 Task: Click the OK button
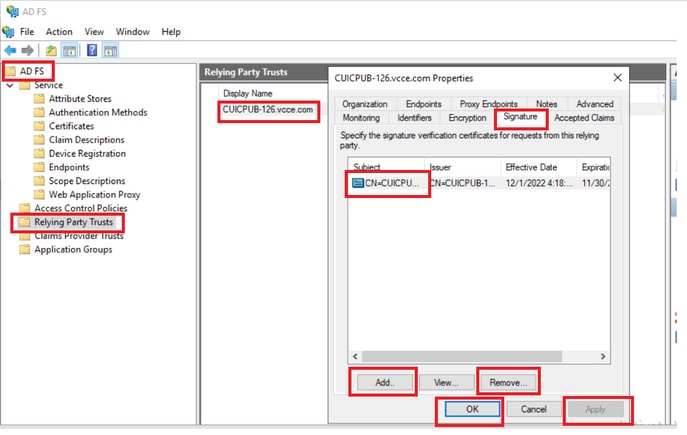472,409
